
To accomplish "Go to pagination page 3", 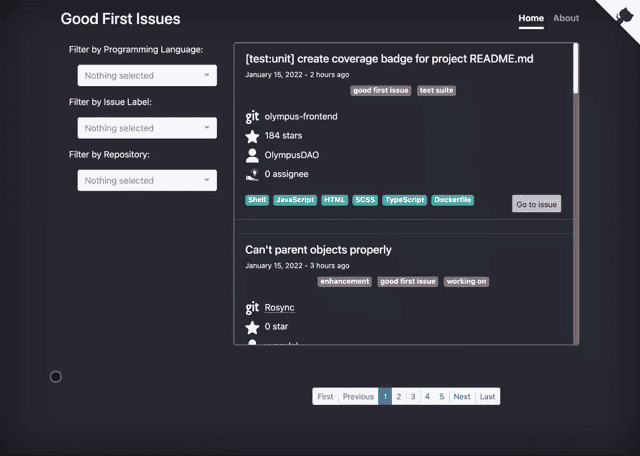I will point(413,396).
